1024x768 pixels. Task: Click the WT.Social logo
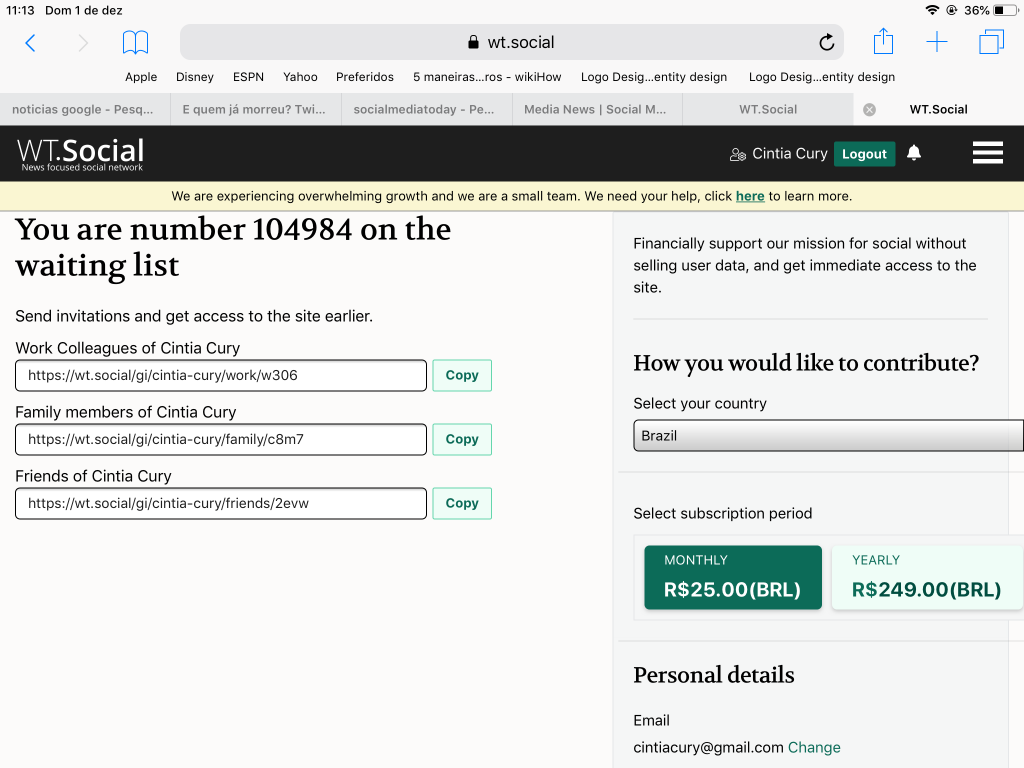coord(80,154)
